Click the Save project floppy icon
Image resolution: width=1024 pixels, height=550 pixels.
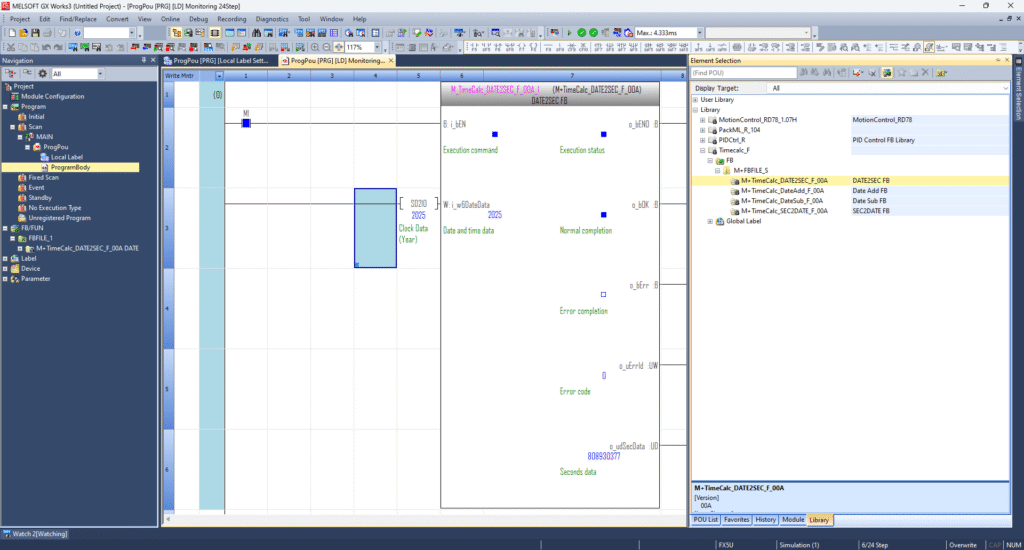[35, 33]
